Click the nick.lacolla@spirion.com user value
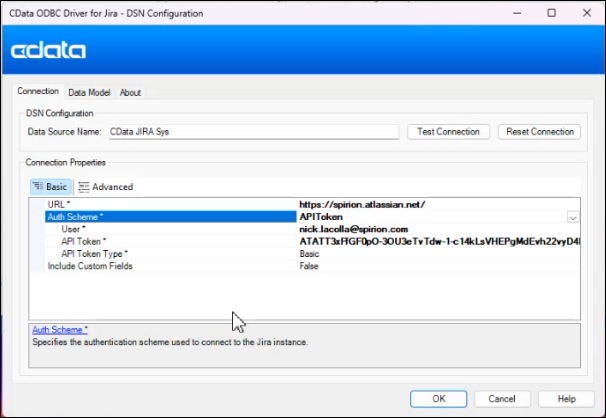The width and height of the screenshot is (606, 418). (354, 229)
